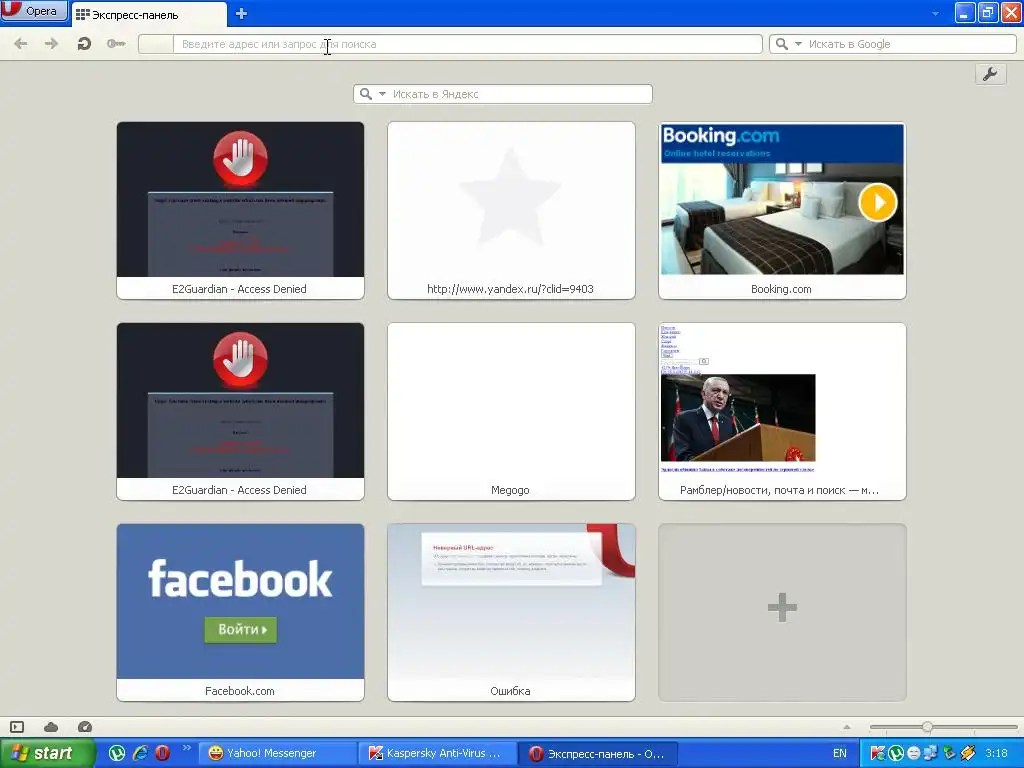Add a new speed dial entry
This screenshot has width=1024, height=768.
click(x=782, y=613)
